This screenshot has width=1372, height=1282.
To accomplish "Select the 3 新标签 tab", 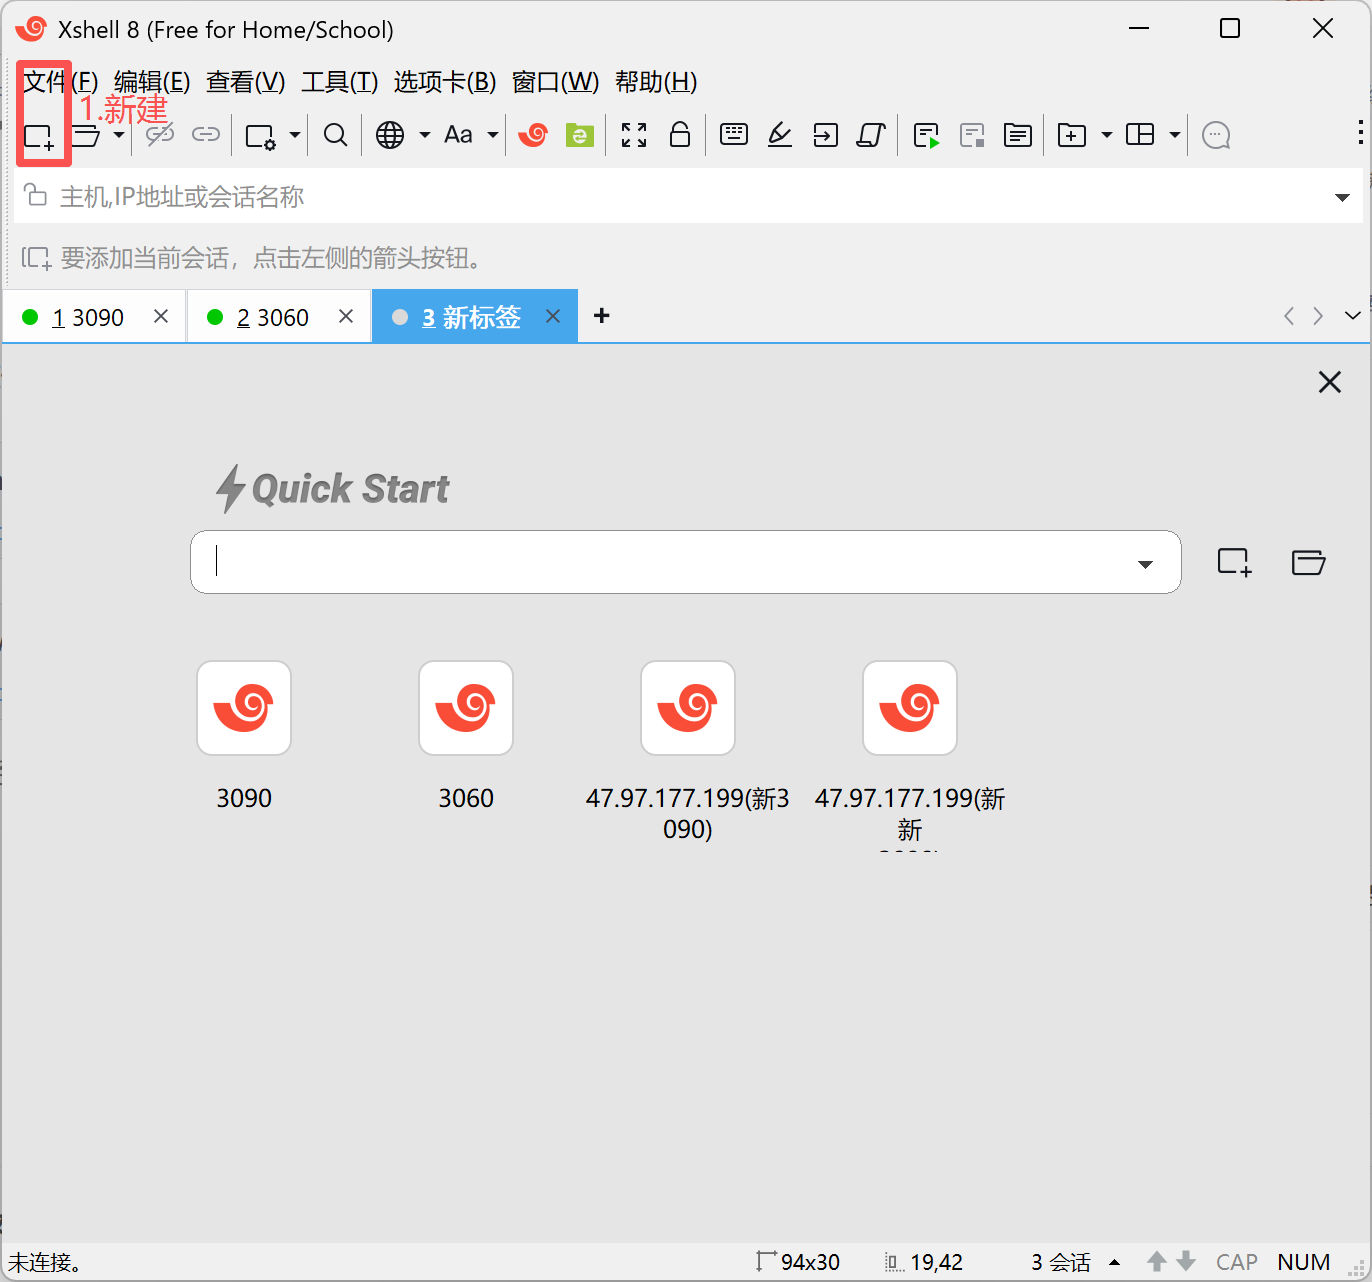I will point(475,317).
